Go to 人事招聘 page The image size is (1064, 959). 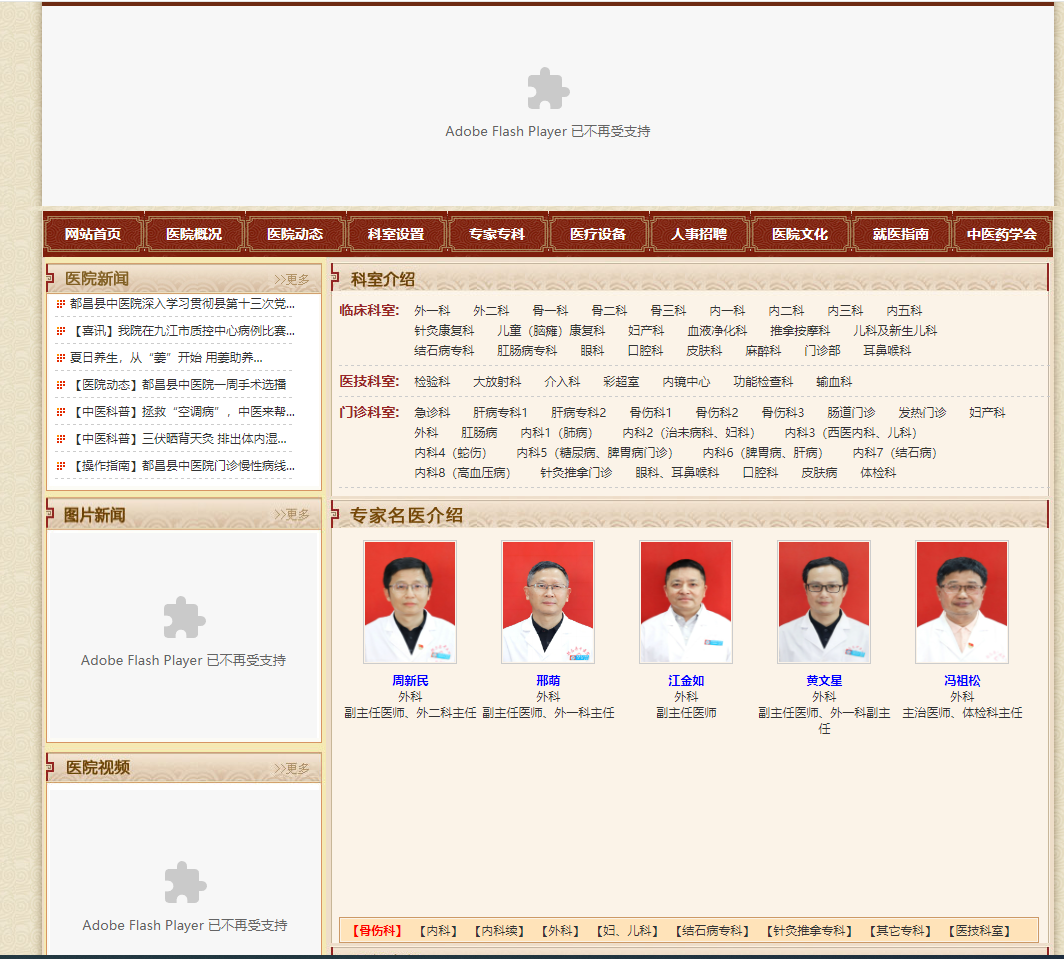[x=699, y=234]
